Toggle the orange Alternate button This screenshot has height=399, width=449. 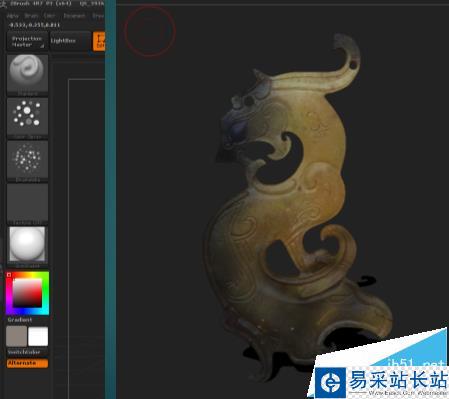click(x=27, y=363)
